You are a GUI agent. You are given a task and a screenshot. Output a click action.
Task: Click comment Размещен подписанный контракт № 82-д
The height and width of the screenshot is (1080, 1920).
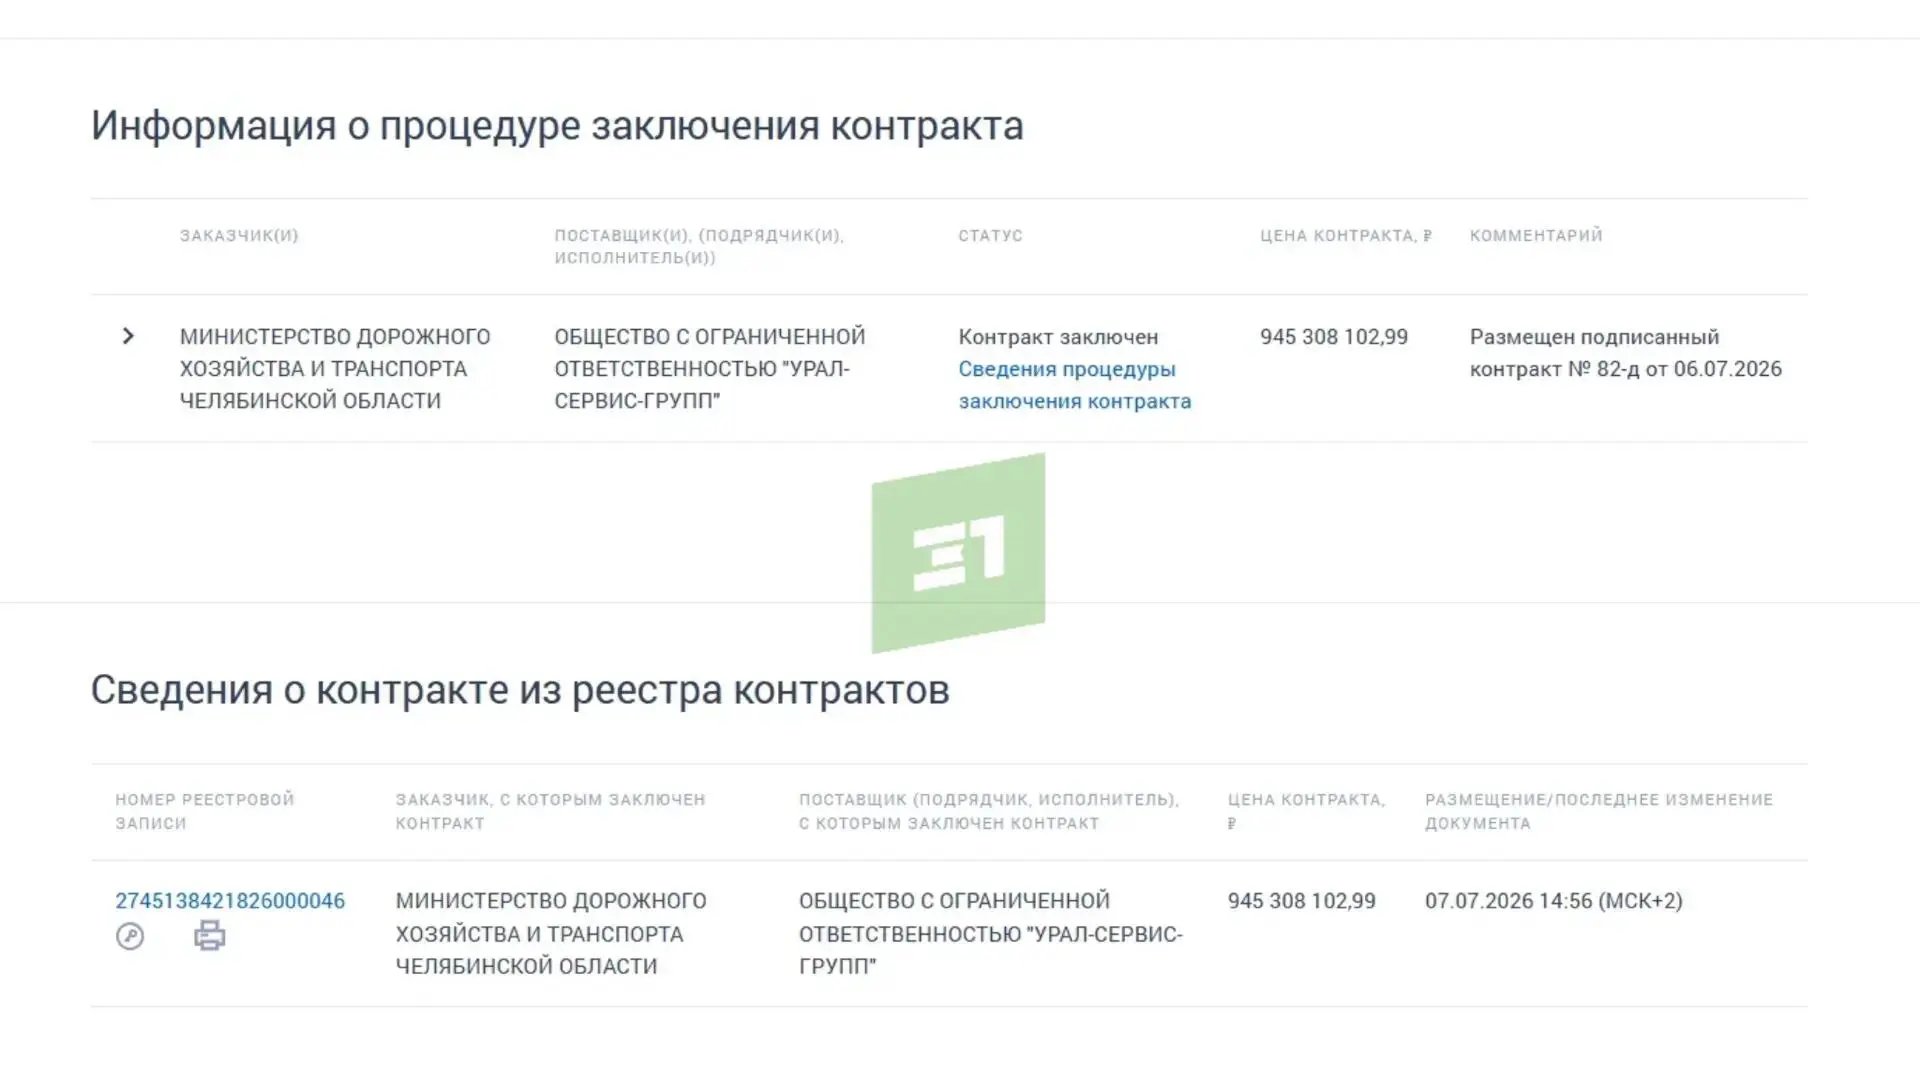coord(1626,353)
